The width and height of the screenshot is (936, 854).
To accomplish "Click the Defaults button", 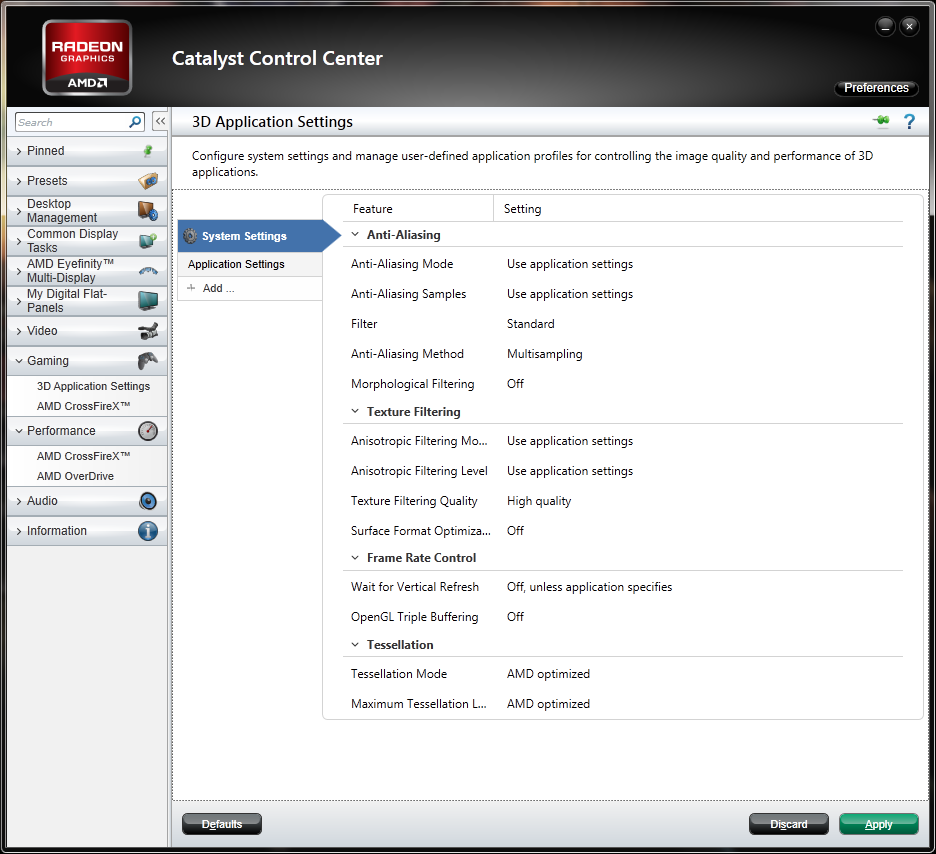I will click(221, 824).
